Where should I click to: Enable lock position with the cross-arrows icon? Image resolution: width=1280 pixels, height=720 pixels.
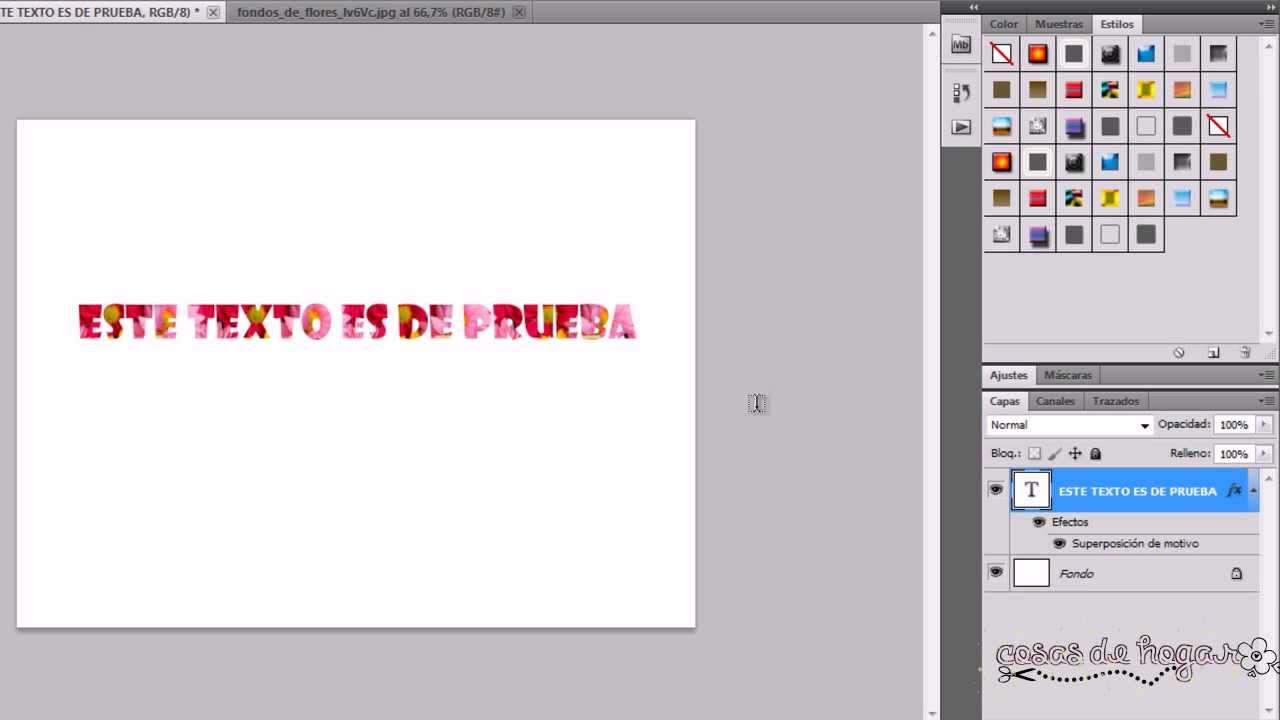1075,454
